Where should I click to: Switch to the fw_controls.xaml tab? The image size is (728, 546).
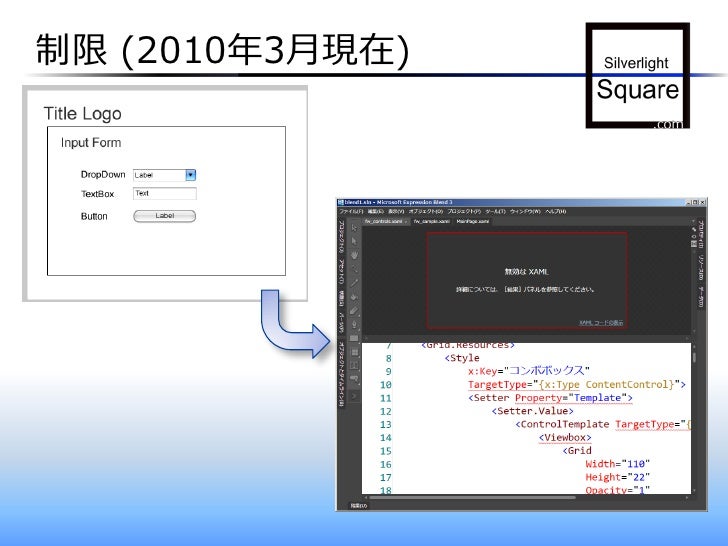385,221
